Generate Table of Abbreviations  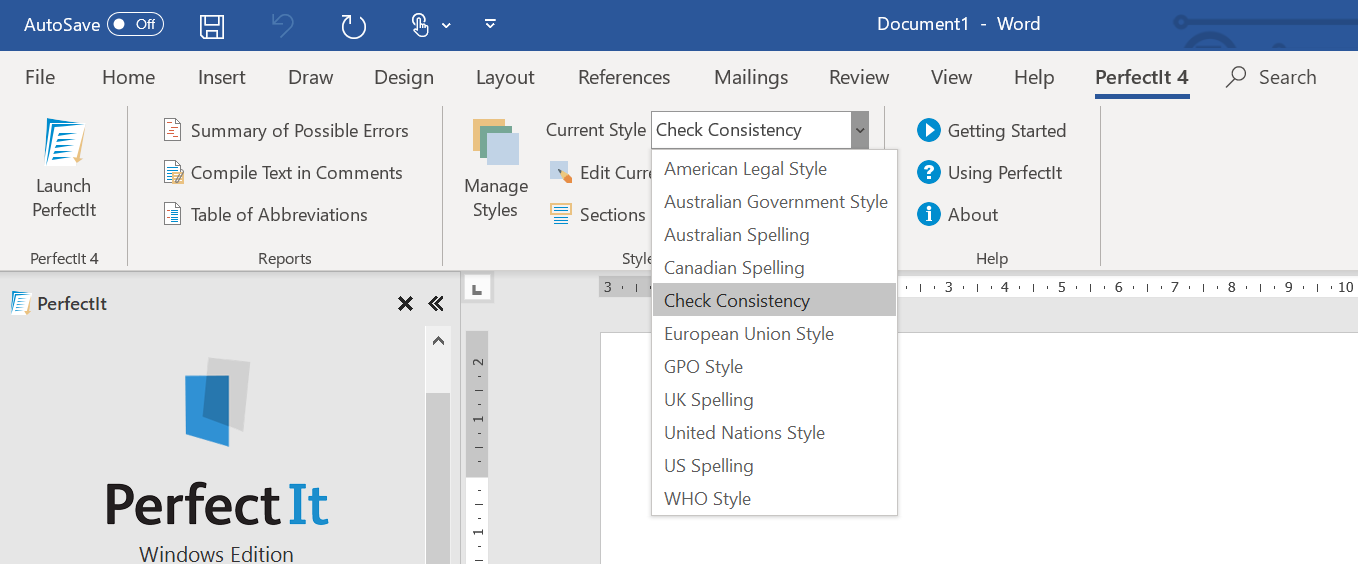pos(265,214)
